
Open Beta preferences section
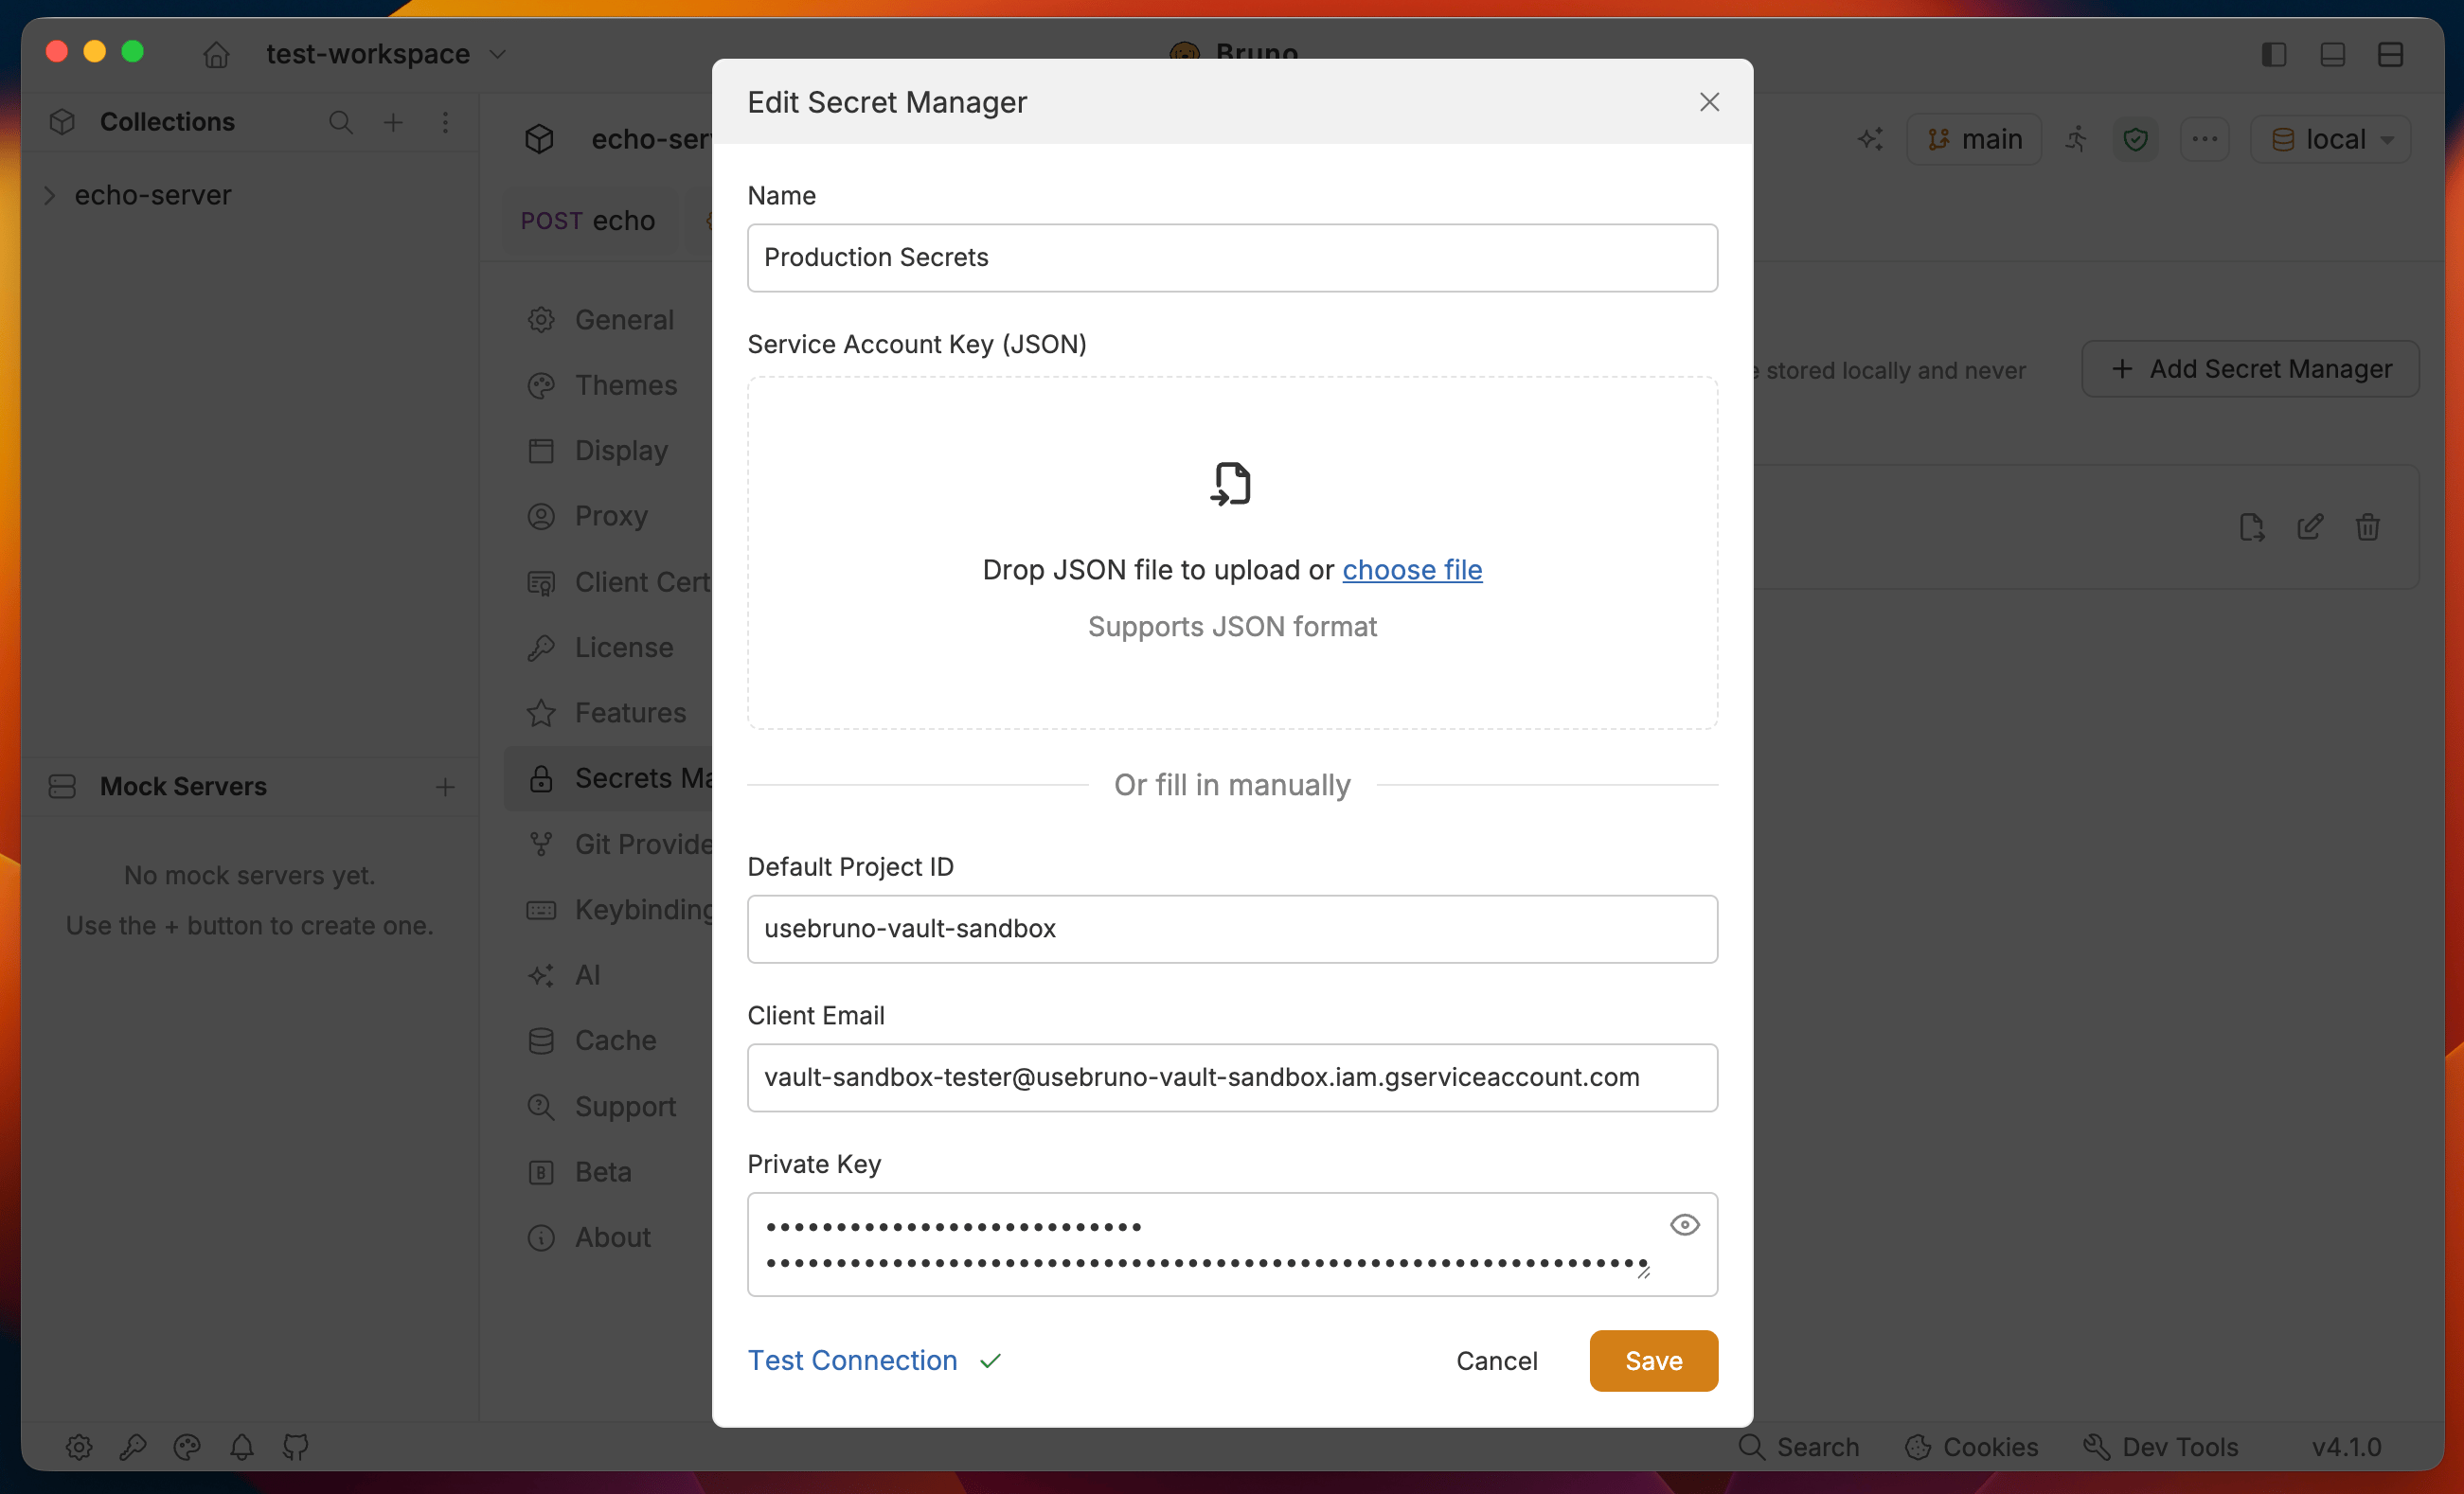(580, 1172)
